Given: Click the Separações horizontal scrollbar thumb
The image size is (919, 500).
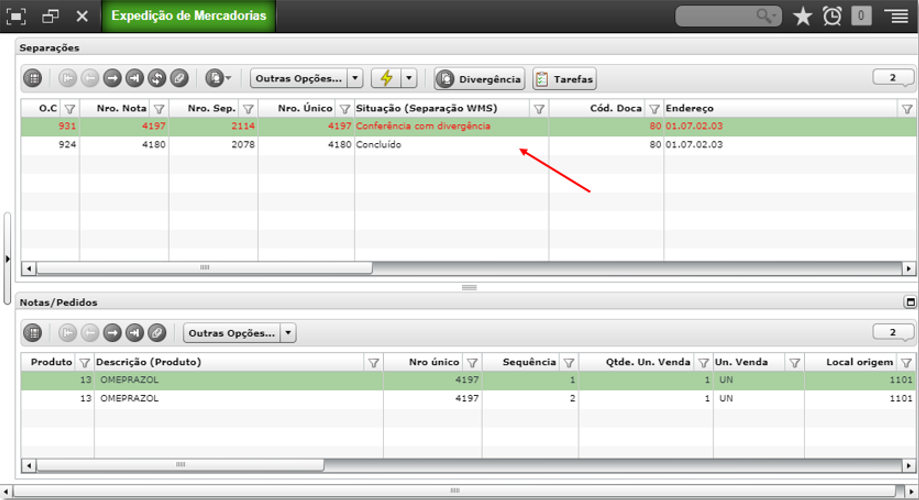Looking at the screenshot, I should (x=204, y=268).
